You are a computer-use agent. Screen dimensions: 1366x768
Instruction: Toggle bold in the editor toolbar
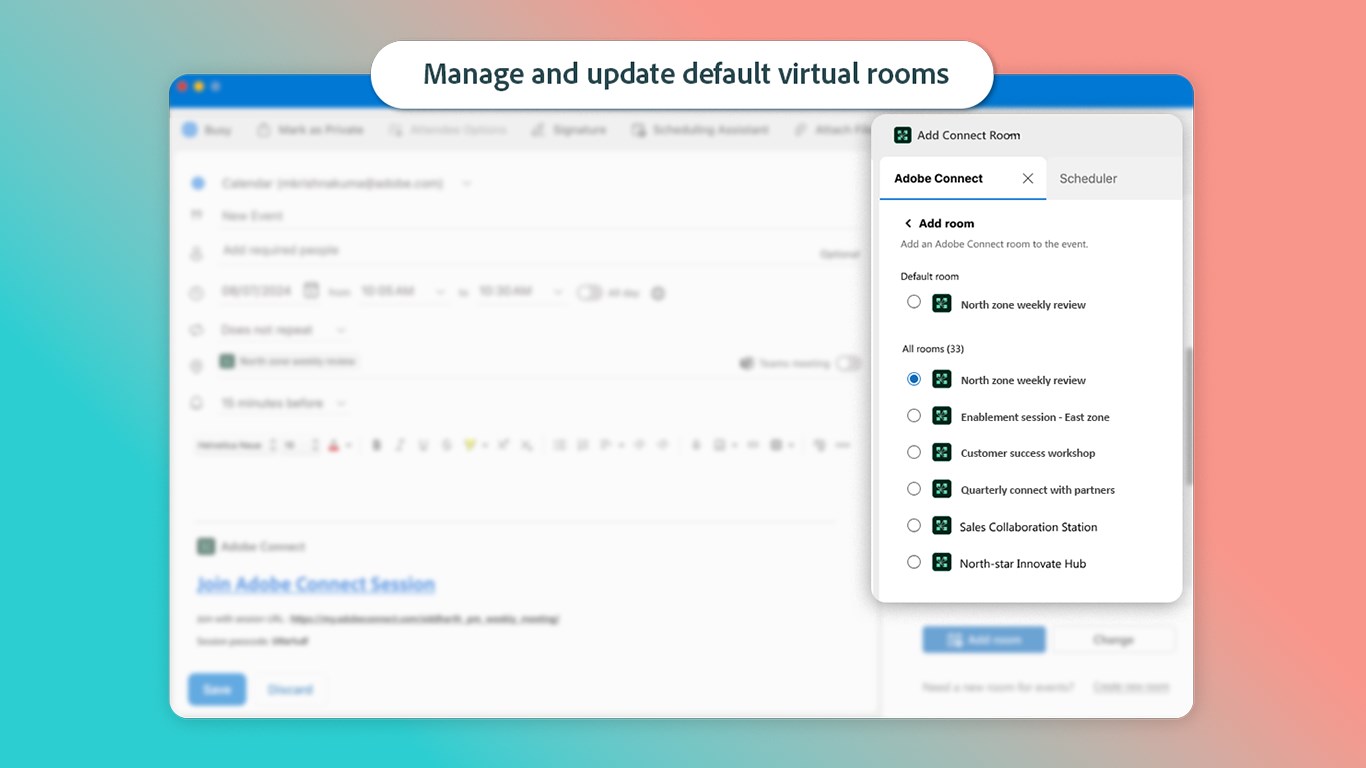377,445
